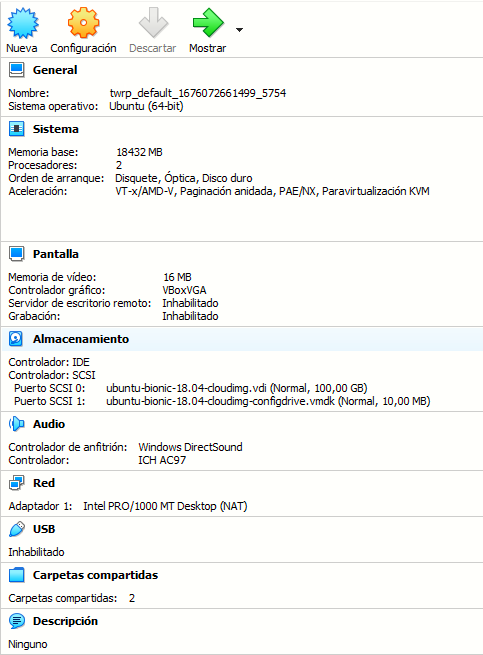Click the USB plug icon
Viewport: 483px width, 655px height.
tap(17, 529)
